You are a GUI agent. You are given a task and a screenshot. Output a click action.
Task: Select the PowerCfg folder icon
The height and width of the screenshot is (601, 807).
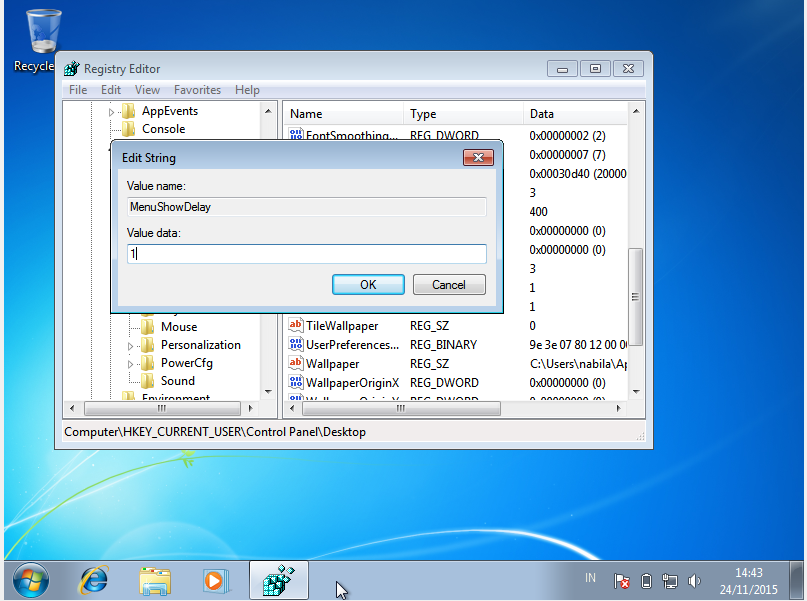pyautogui.click(x=147, y=363)
